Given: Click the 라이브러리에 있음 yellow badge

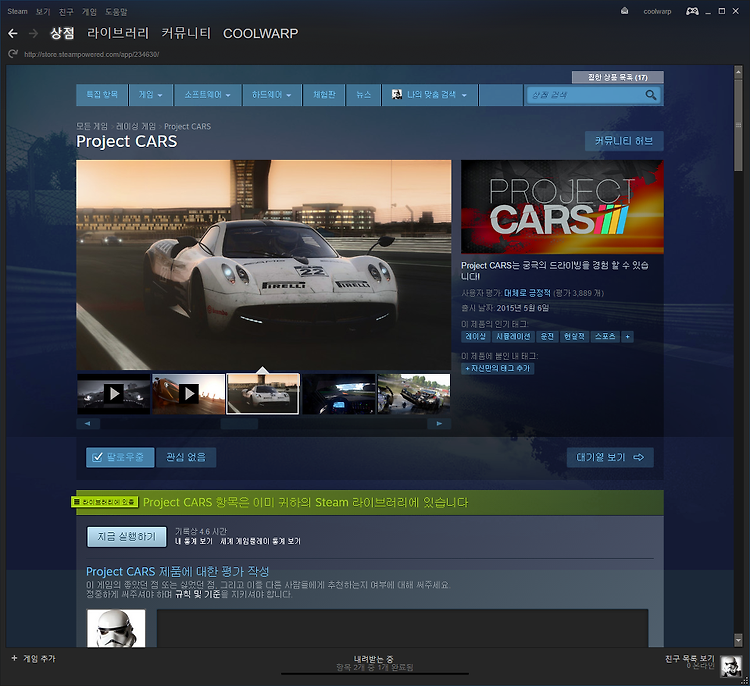Looking at the screenshot, I should click(105, 501).
